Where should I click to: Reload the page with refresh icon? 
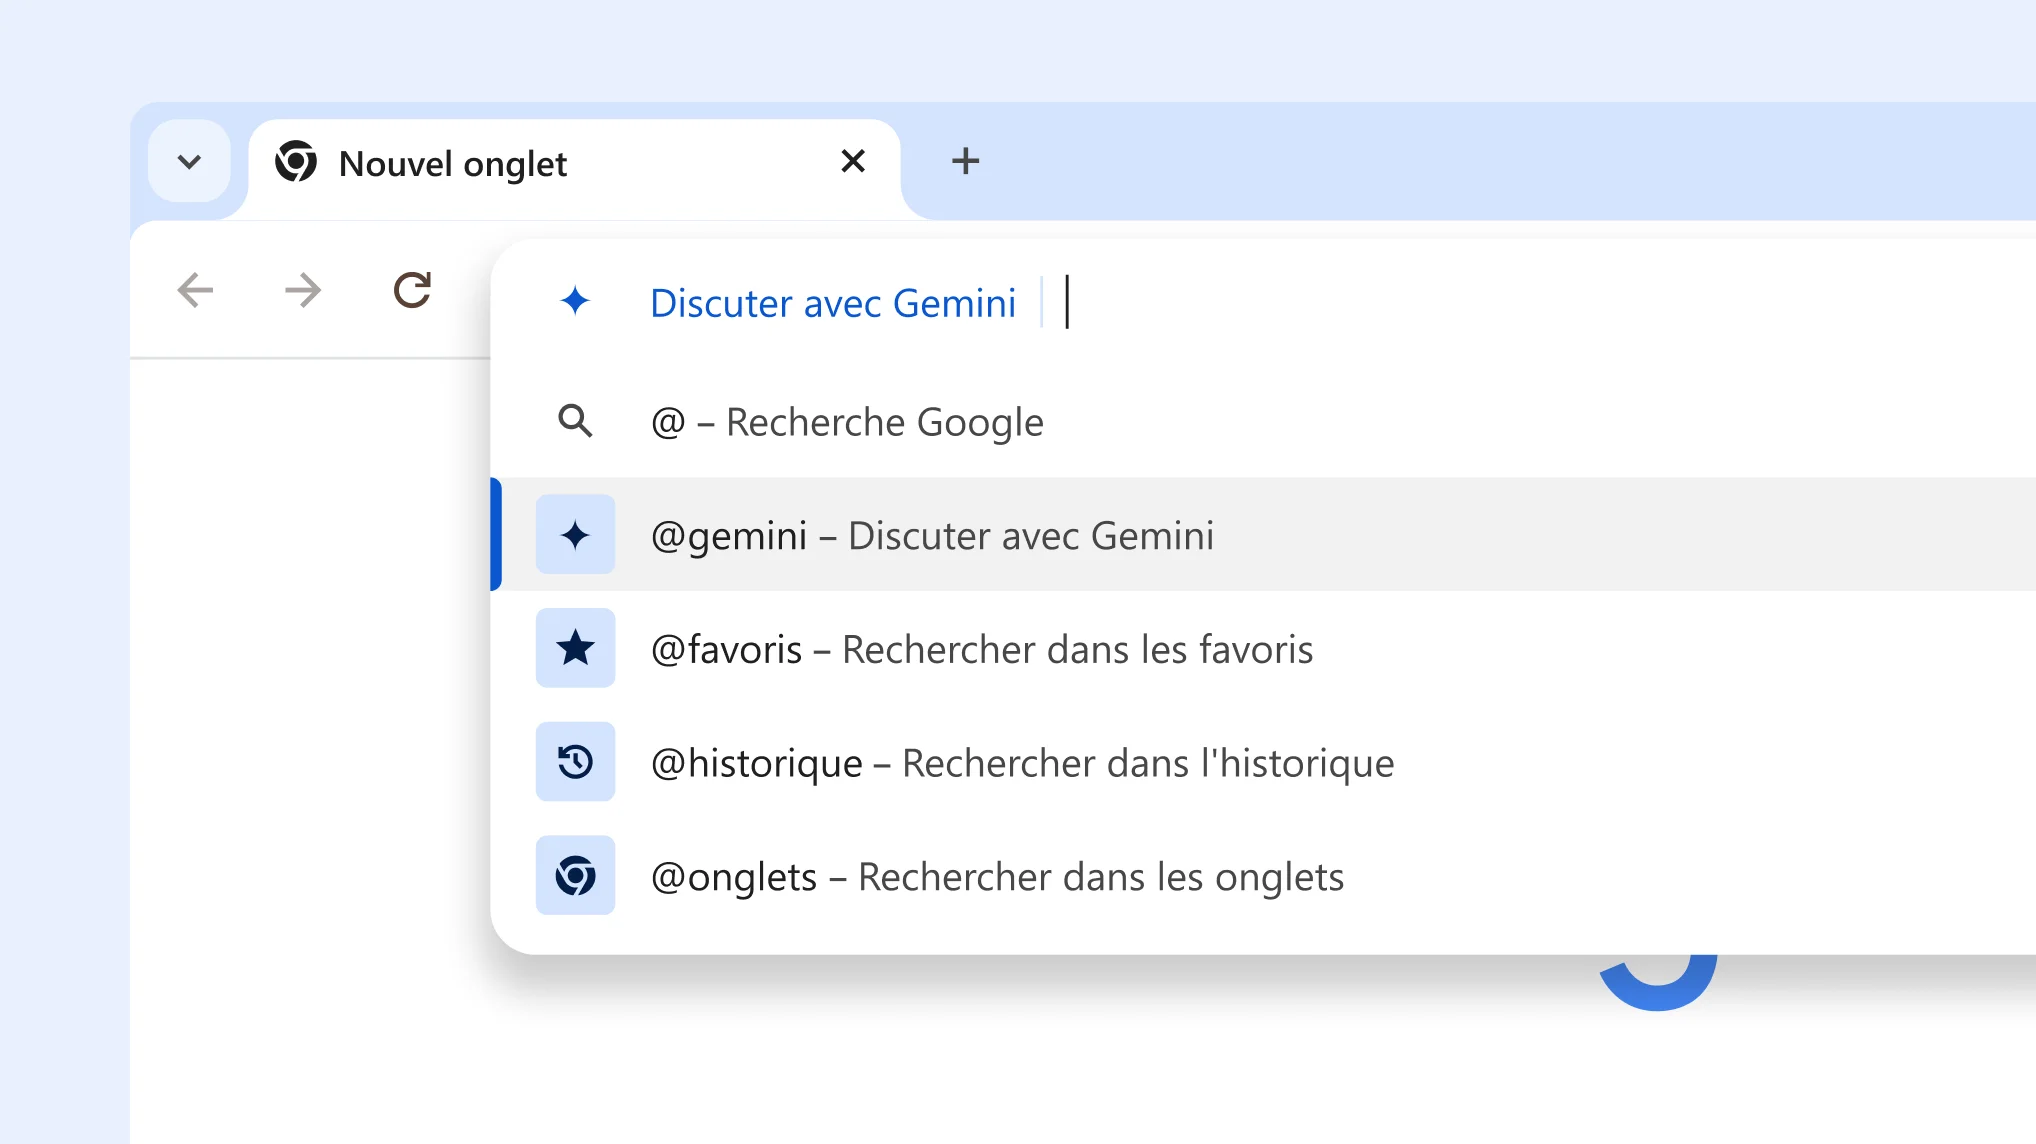pos(411,290)
